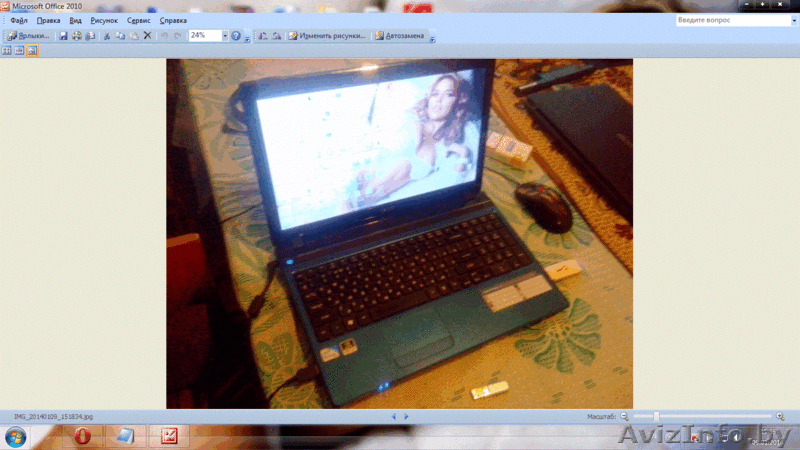The height and width of the screenshot is (450, 800).
Task: Go to the previous picture
Action: (393, 417)
